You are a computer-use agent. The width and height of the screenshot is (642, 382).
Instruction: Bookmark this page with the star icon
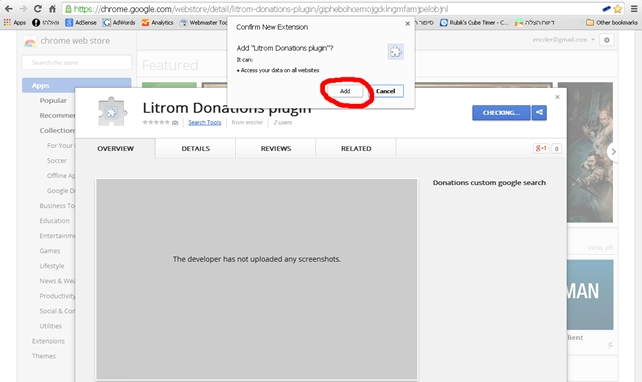[x=618, y=9]
